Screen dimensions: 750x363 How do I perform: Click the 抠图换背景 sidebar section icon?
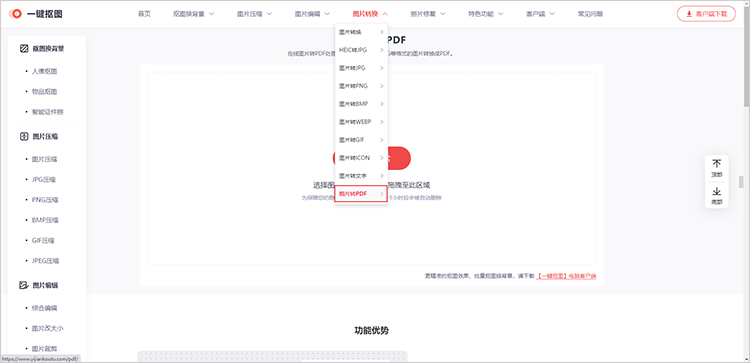pos(24,48)
